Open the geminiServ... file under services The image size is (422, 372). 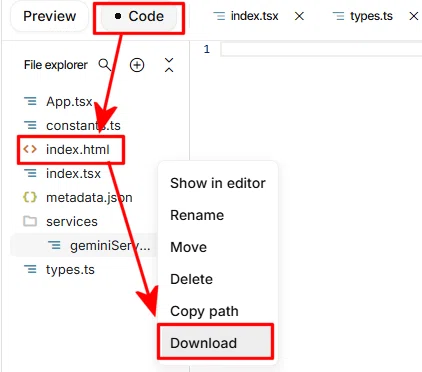point(110,246)
